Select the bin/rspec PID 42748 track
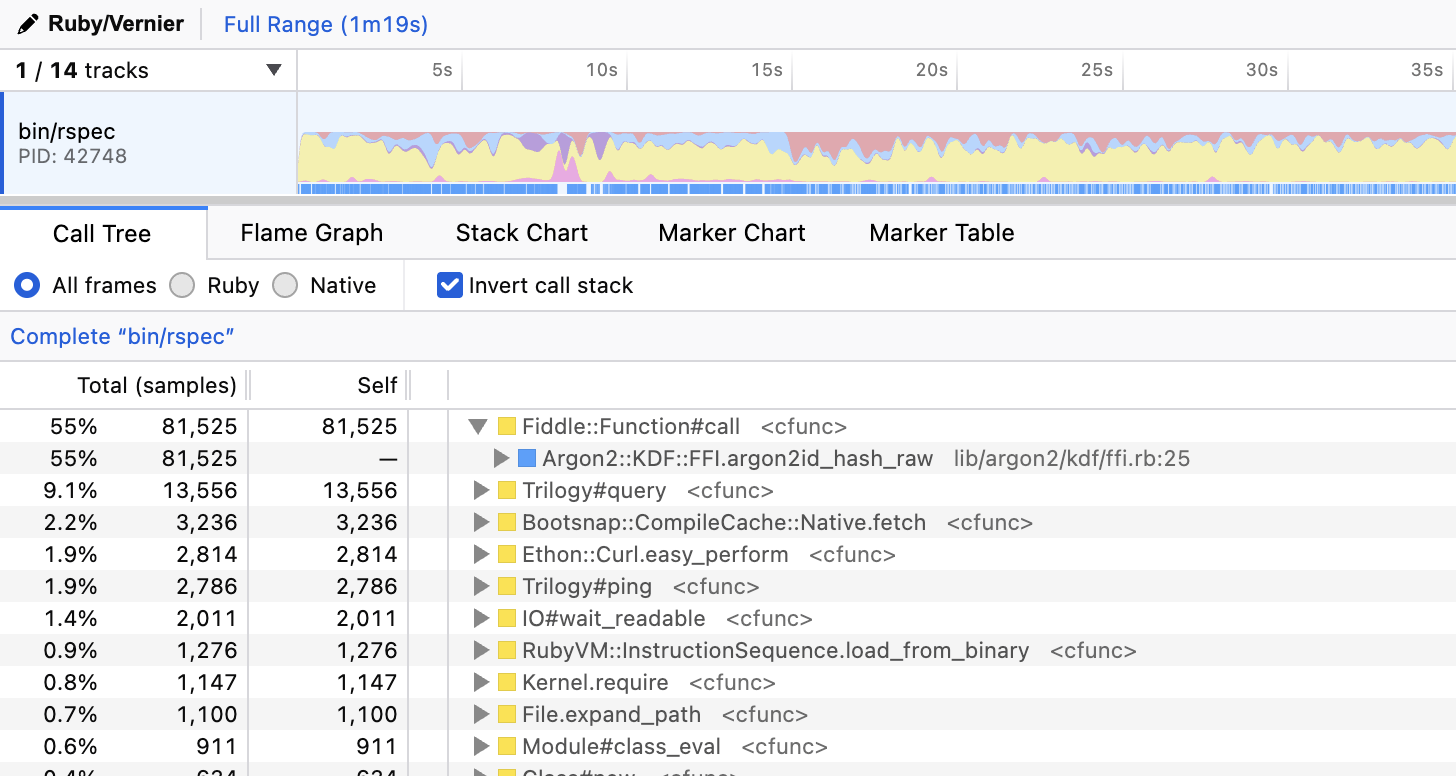 point(148,143)
